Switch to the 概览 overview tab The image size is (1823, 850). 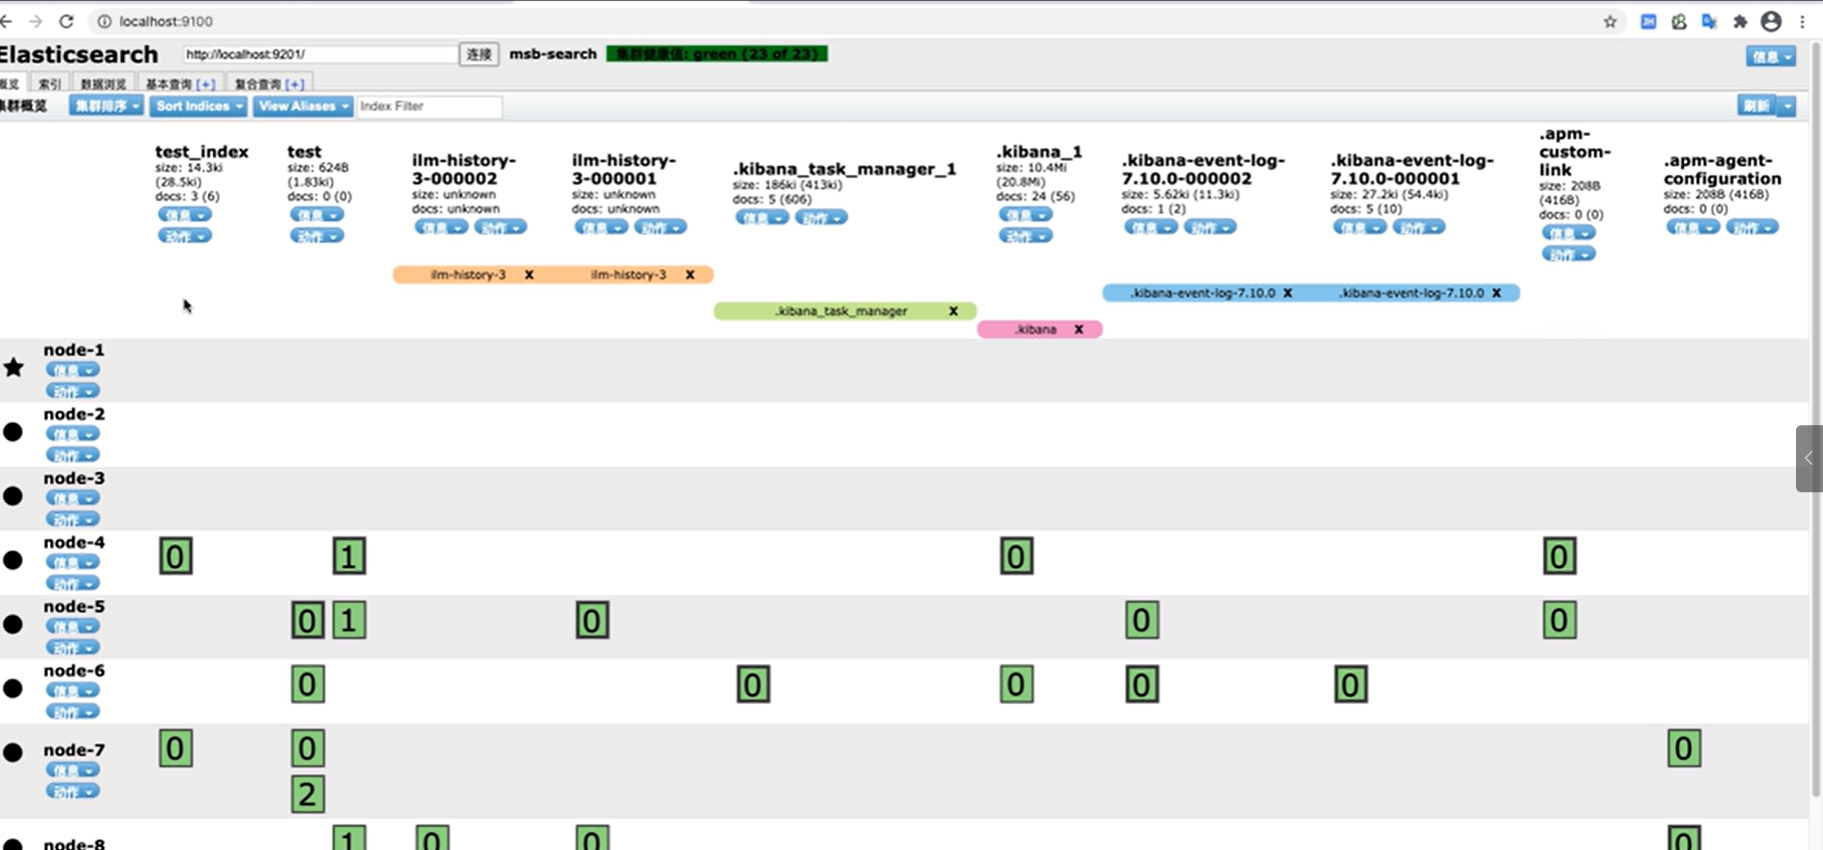11,84
